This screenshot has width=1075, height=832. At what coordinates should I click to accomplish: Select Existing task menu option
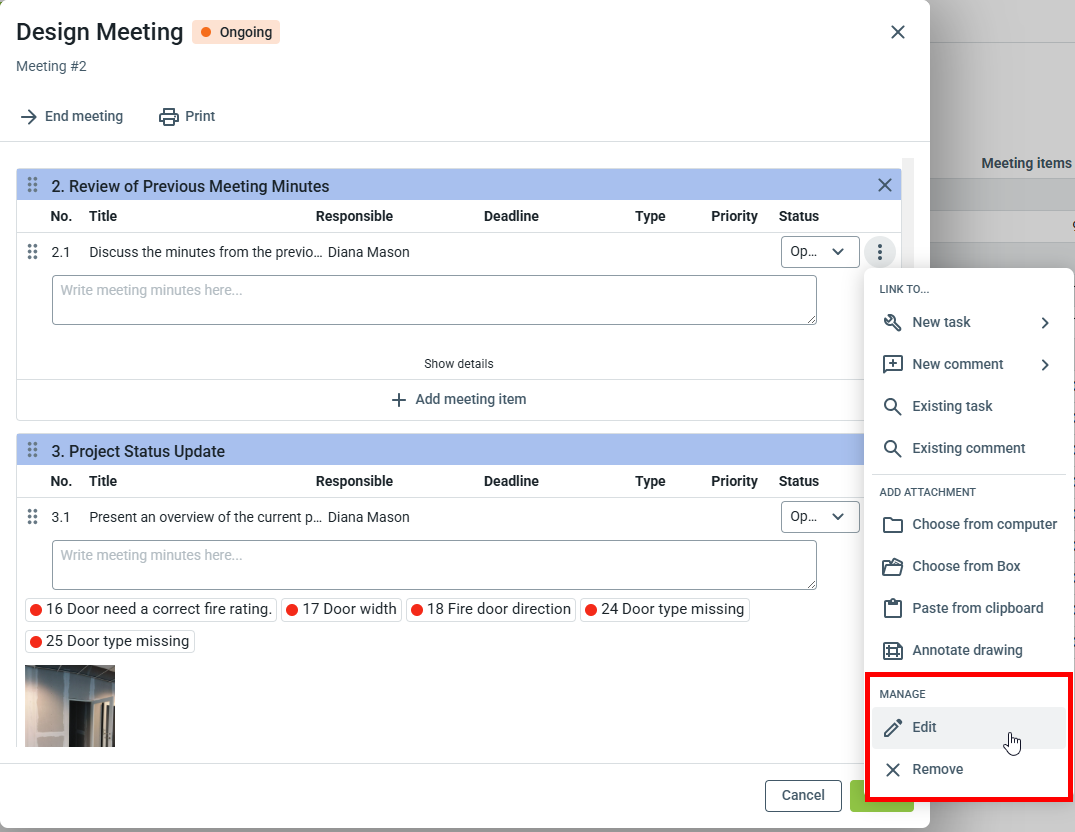(x=951, y=407)
